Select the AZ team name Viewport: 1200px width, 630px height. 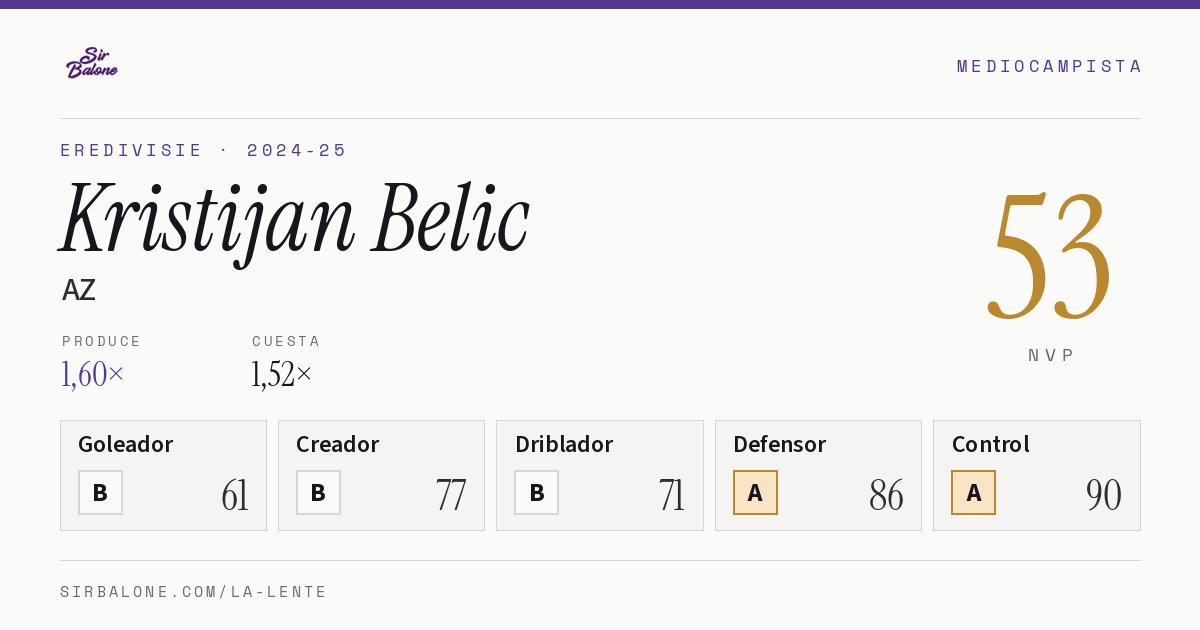pyautogui.click(x=79, y=290)
